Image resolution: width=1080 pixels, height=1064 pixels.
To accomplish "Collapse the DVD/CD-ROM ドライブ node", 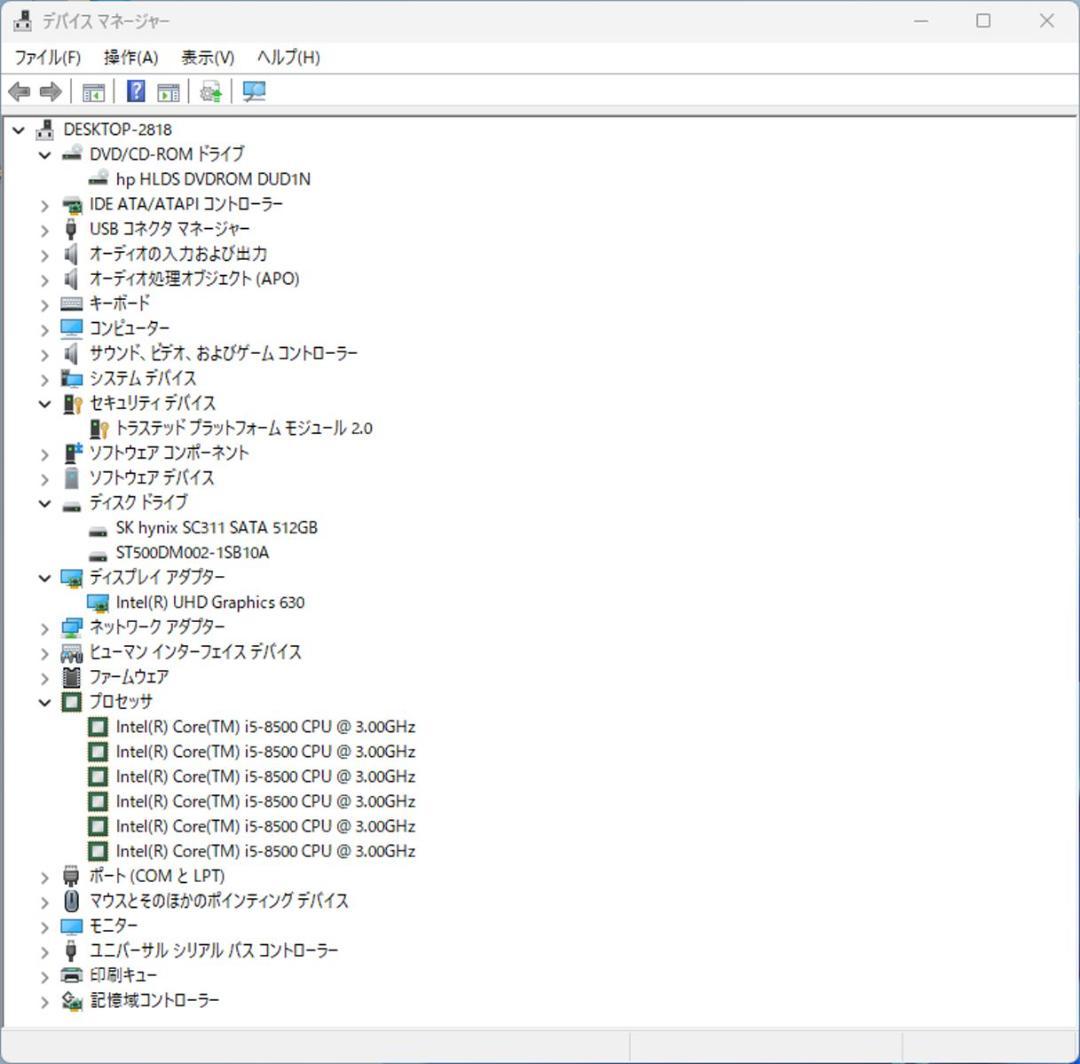I will pyautogui.click(x=45, y=155).
